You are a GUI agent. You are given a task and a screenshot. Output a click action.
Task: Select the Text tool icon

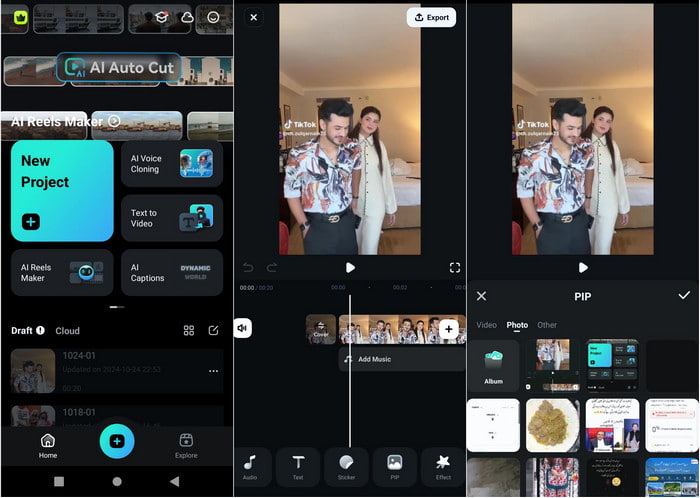tap(298, 466)
